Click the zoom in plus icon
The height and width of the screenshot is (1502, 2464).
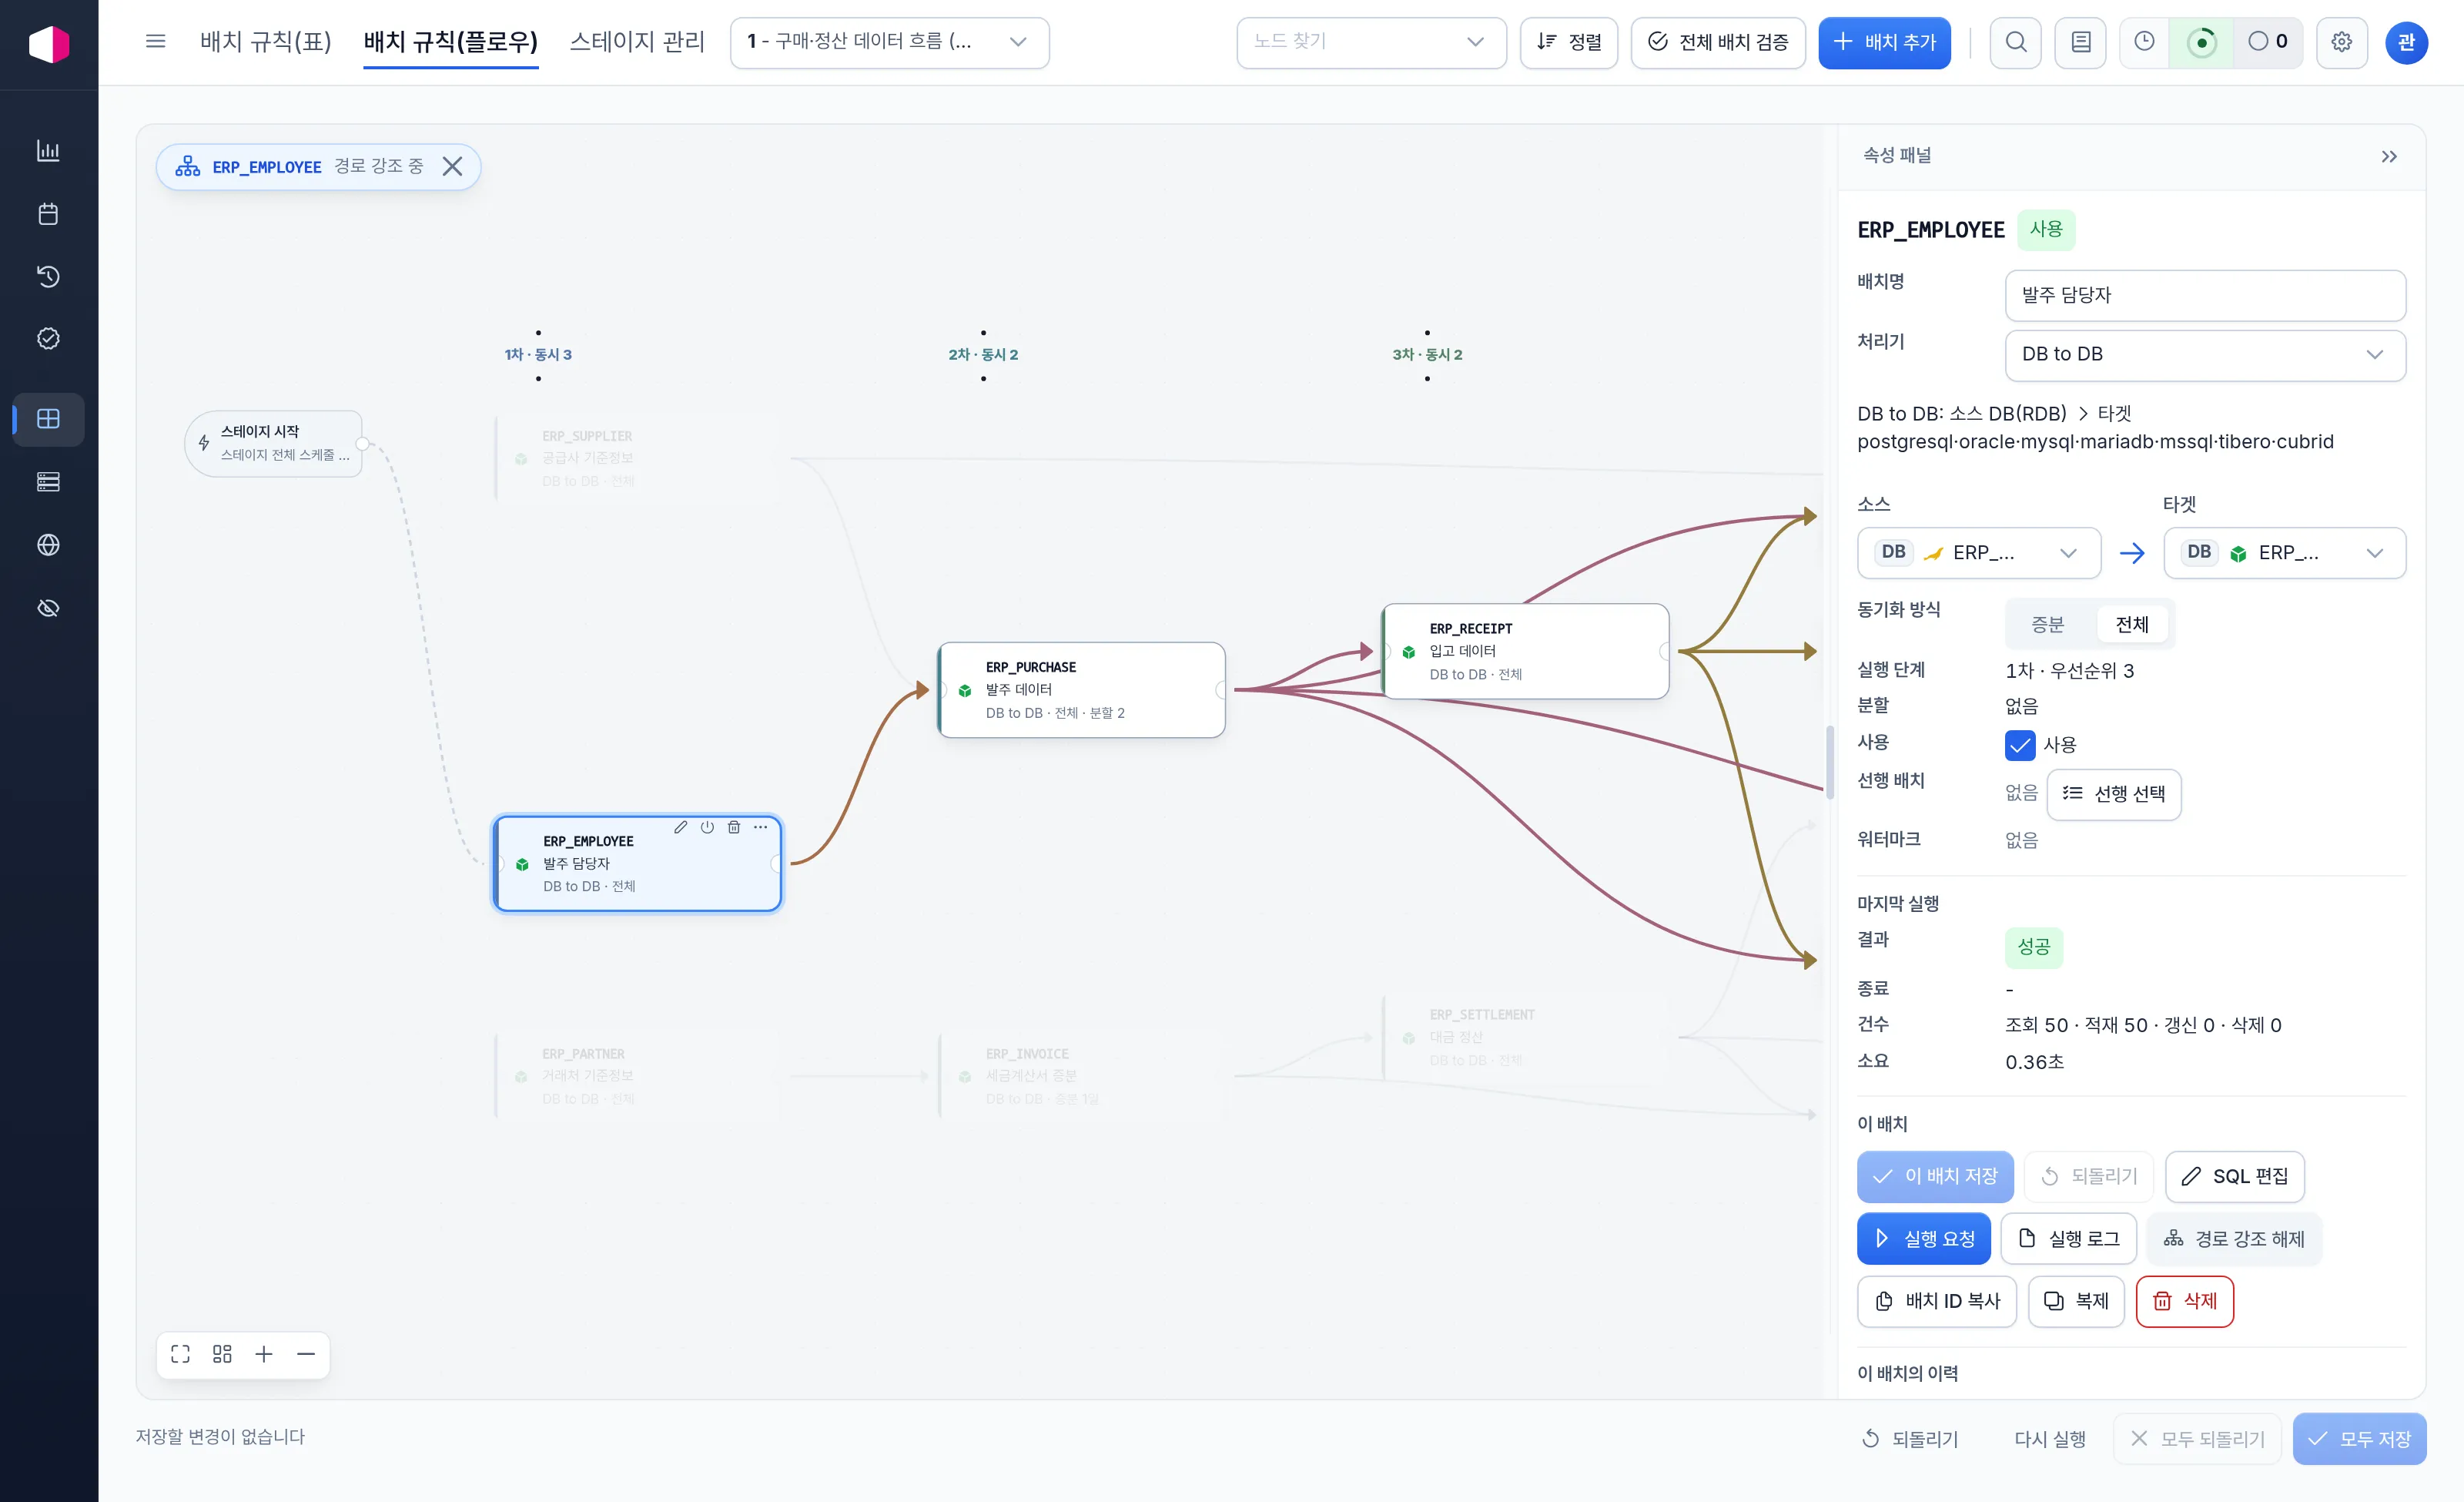[264, 1354]
